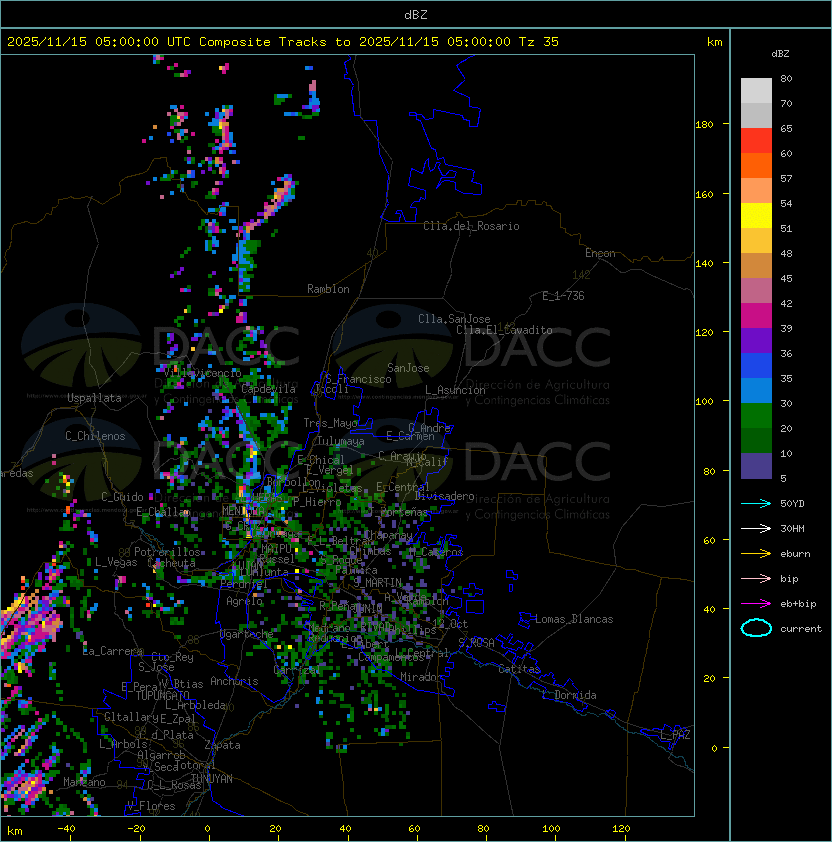832x842 pixels.
Task: Click the 'eb+bip' legend label
Action: (798, 604)
